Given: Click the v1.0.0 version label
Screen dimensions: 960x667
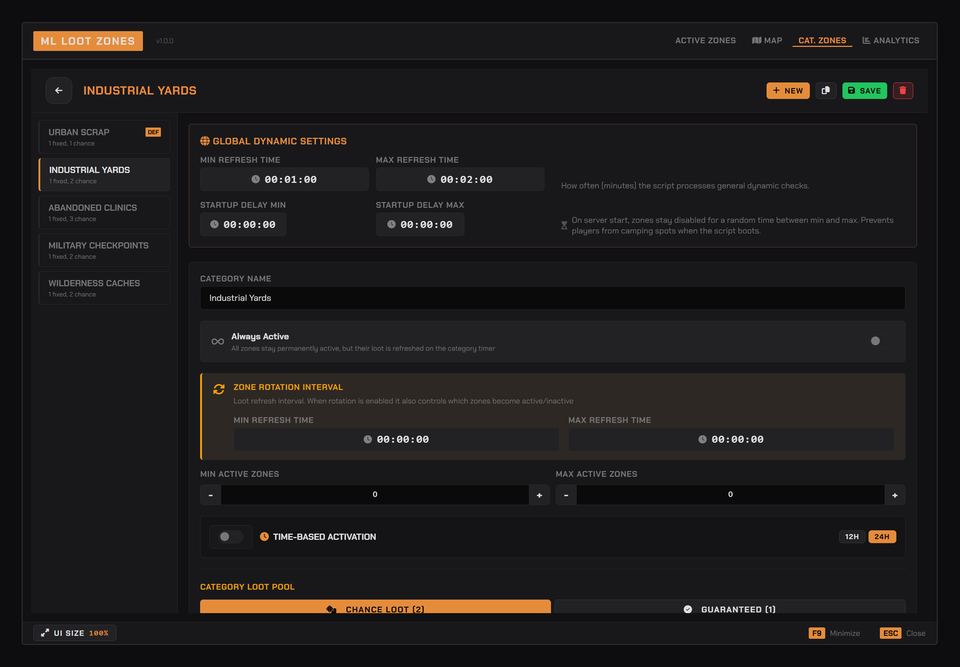Looking at the screenshot, I should pos(165,41).
